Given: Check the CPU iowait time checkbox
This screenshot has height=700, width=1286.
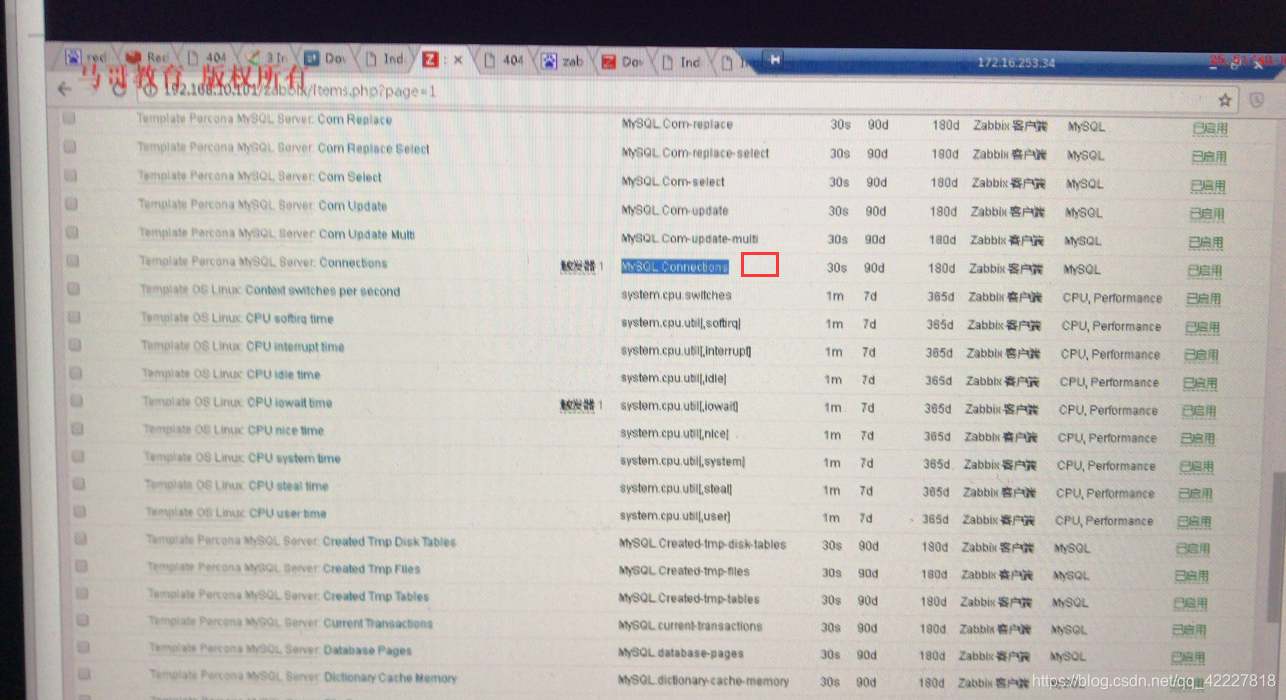Looking at the screenshot, I should coord(76,400).
